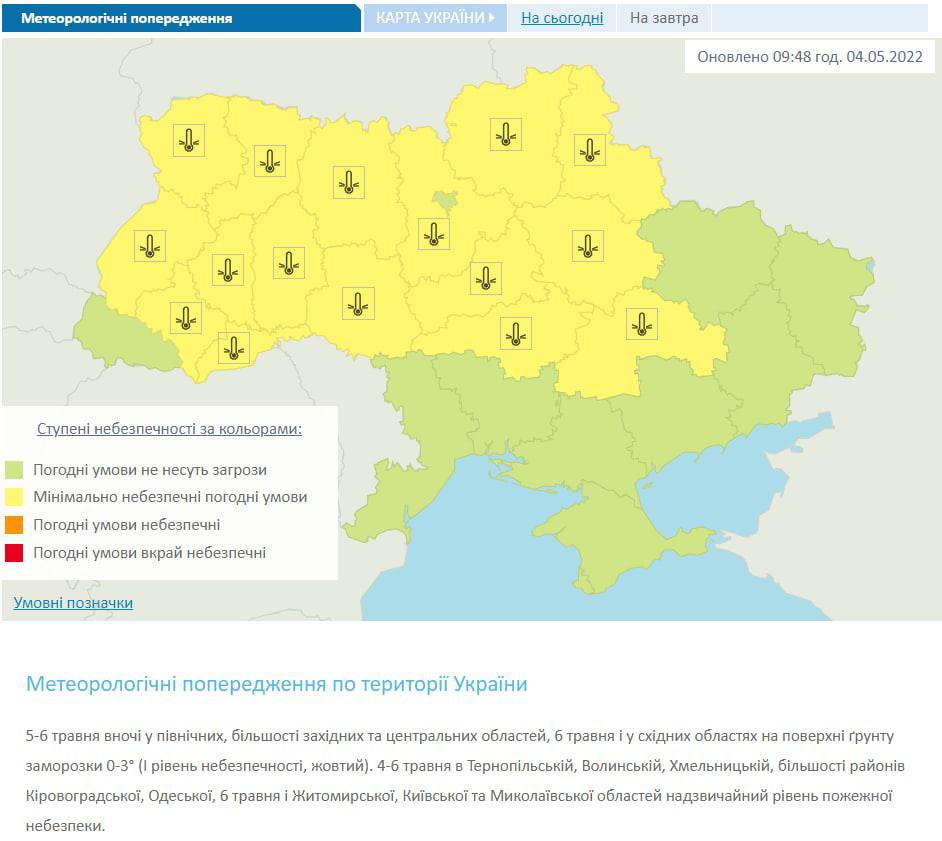The height and width of the screenshot is (841, 942).
Task: Switch to the На сьогодні tab
Action: (x=562, y=18)
